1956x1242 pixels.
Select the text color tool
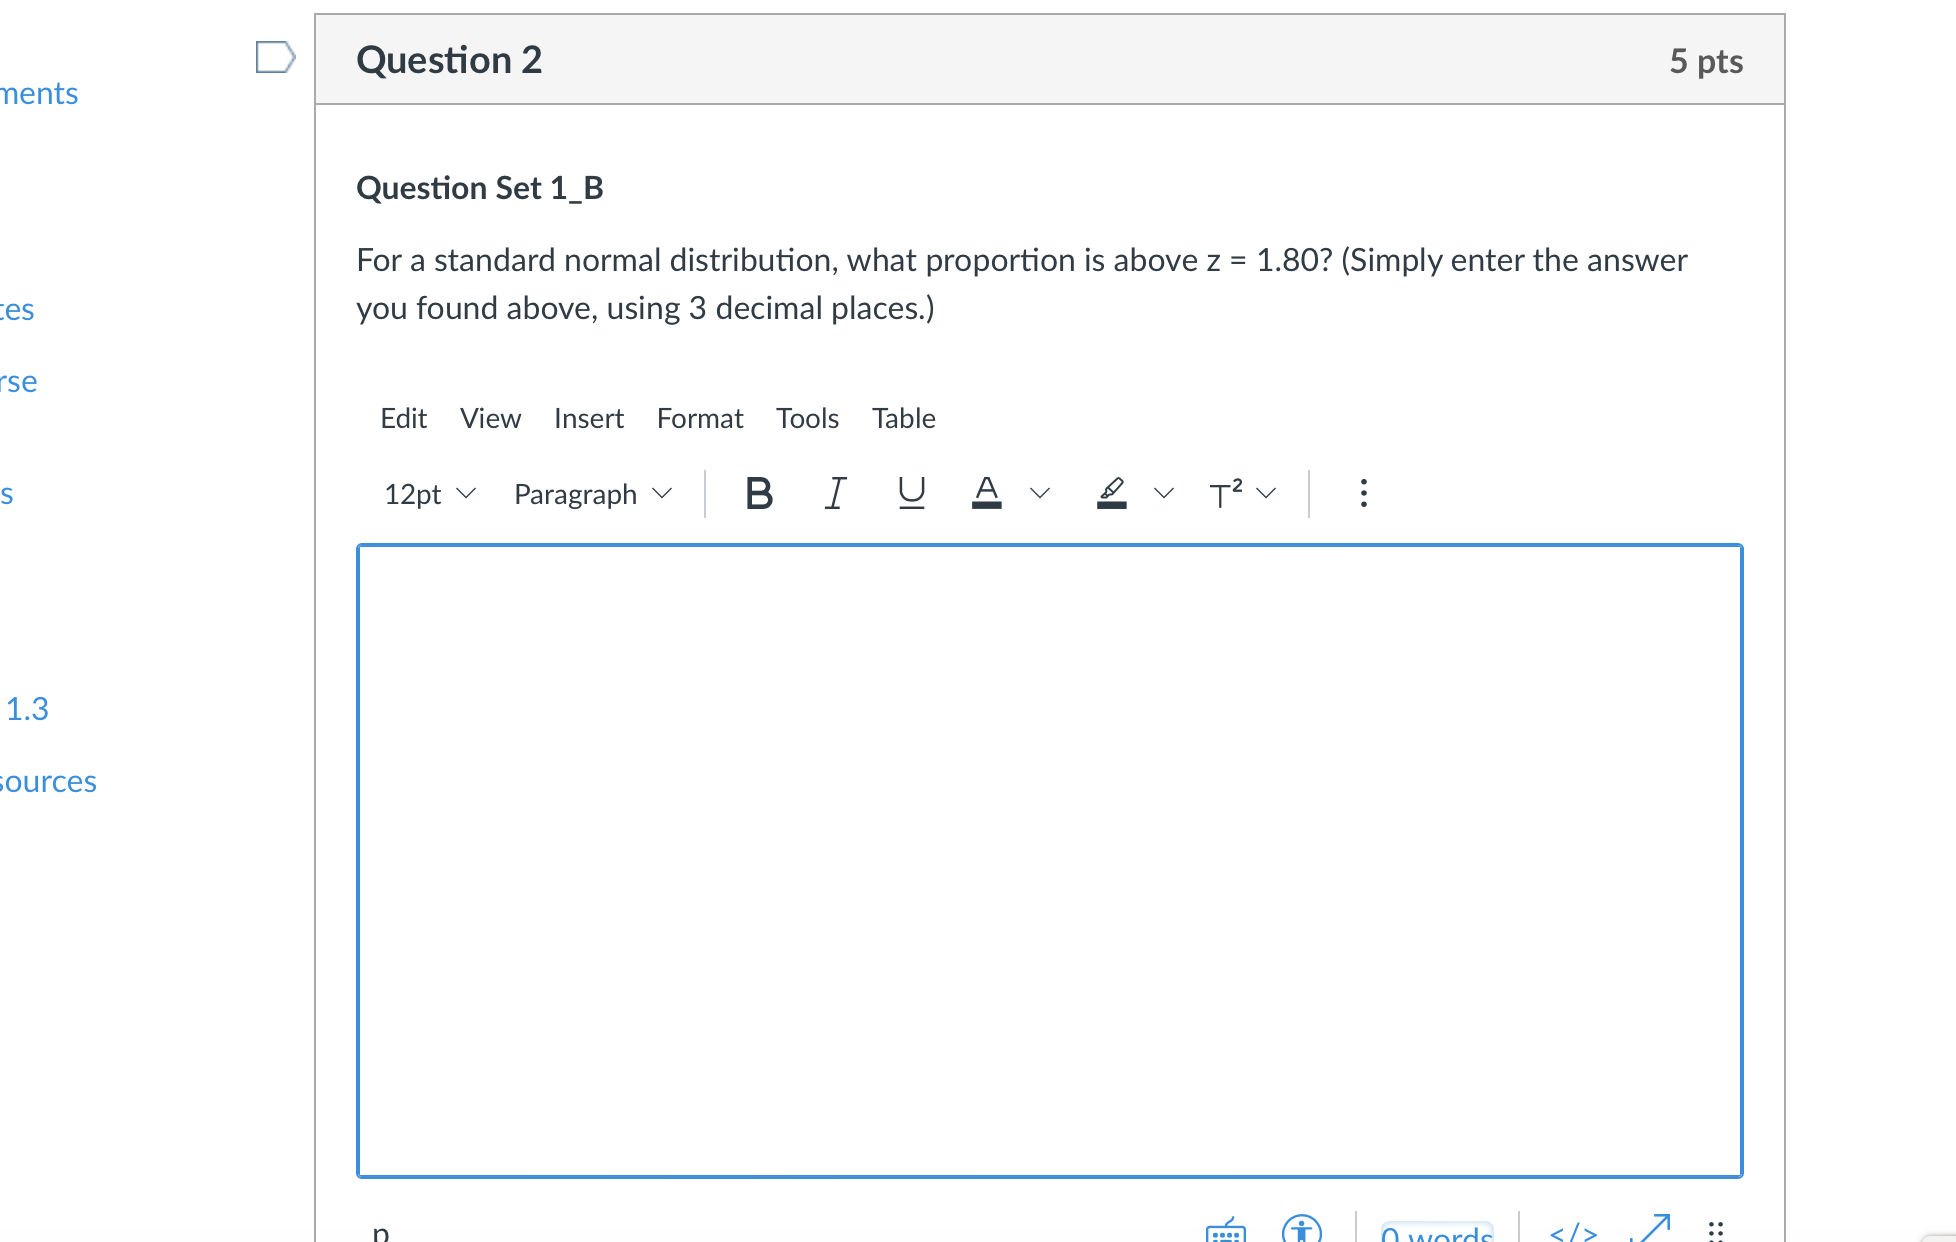(988, 492)
